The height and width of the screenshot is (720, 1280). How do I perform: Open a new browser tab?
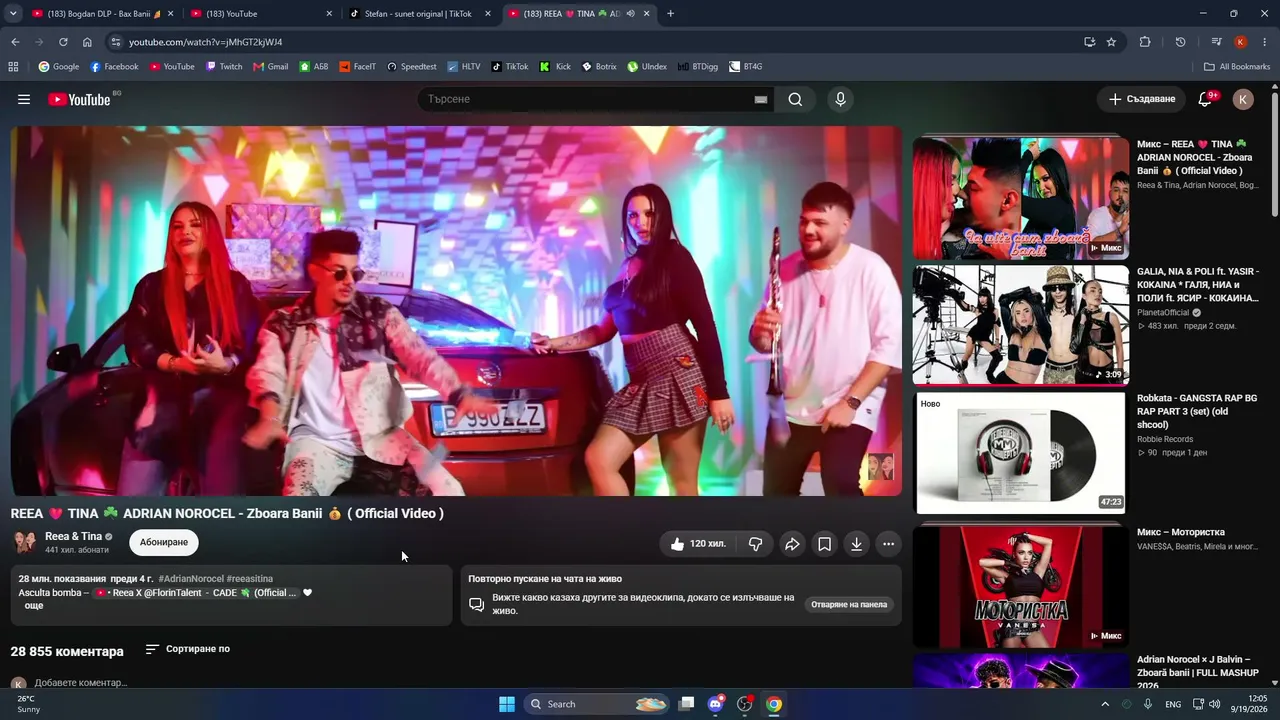pyautogui.click(x=670, y=14)
